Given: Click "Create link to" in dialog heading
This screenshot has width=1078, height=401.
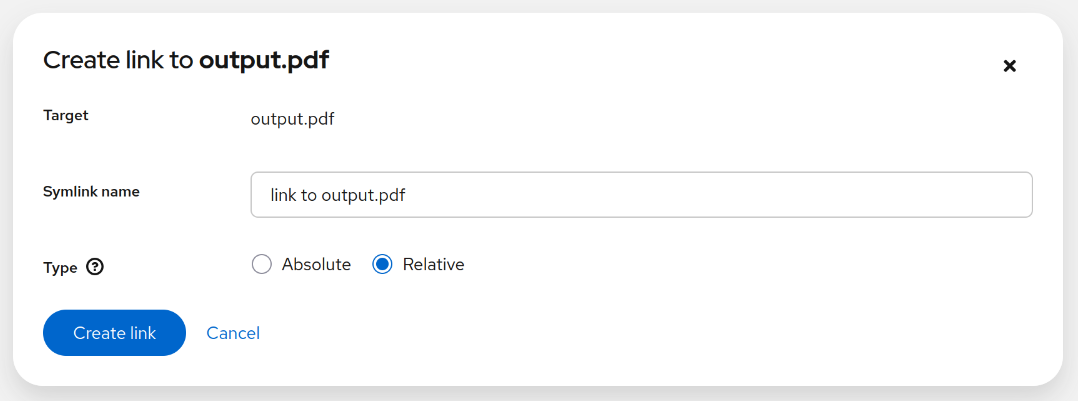Looking at the screenshot, I should 118,61.
